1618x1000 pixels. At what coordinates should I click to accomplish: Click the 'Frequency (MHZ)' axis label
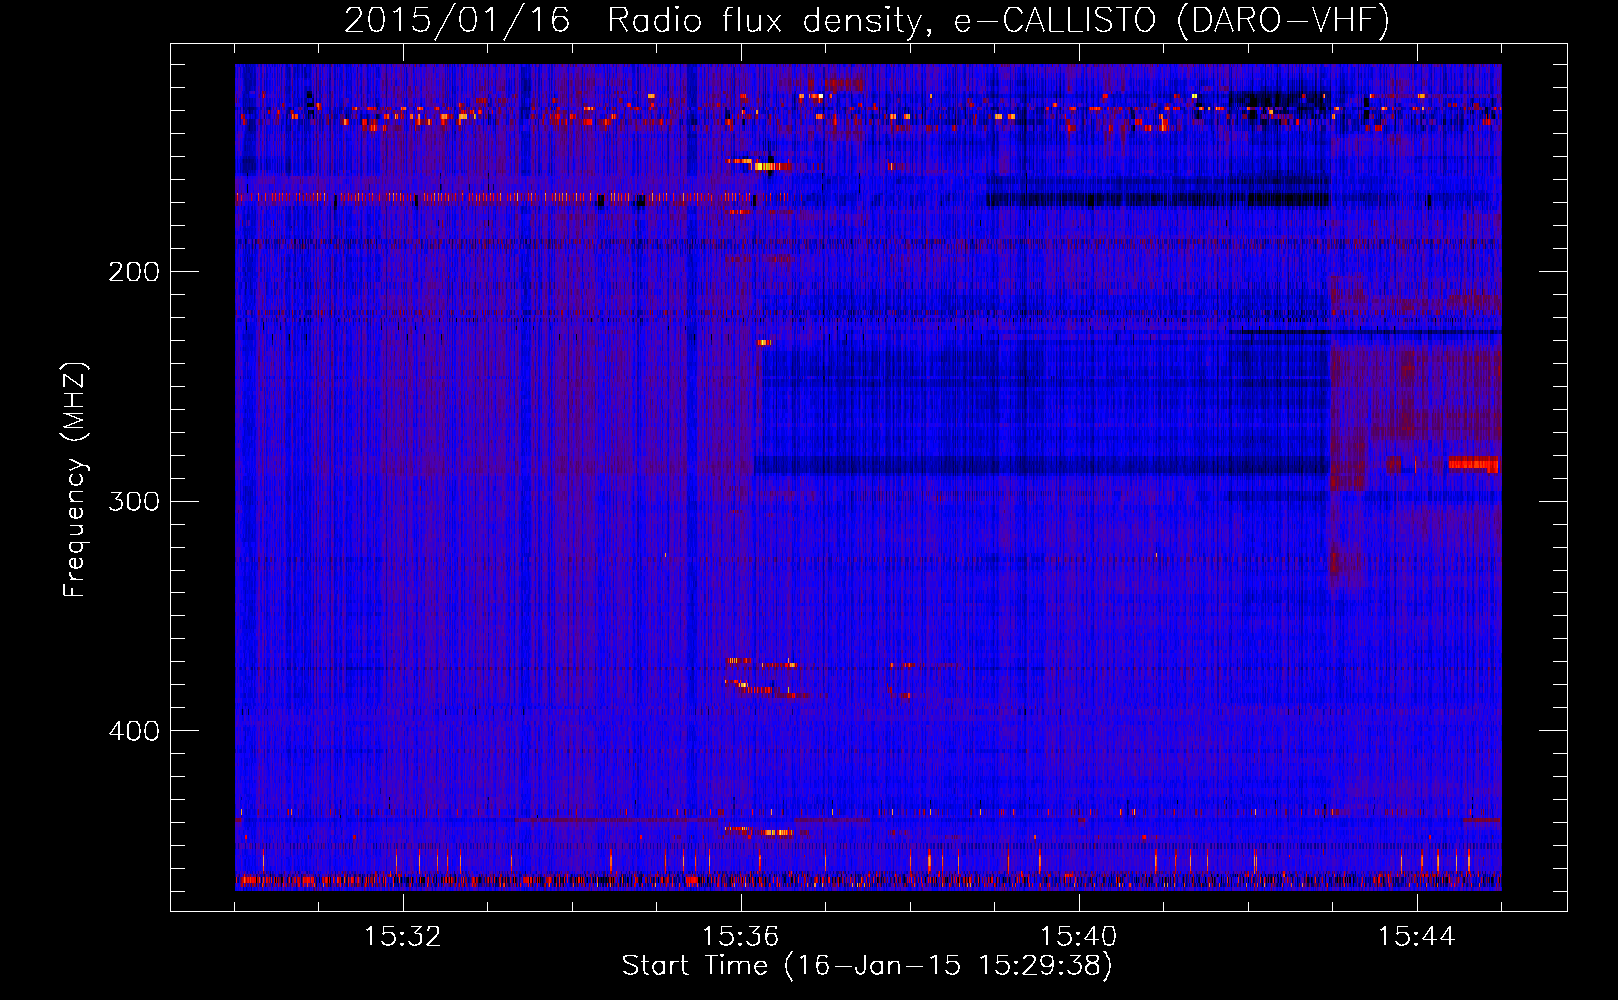(x=76, y=479)
